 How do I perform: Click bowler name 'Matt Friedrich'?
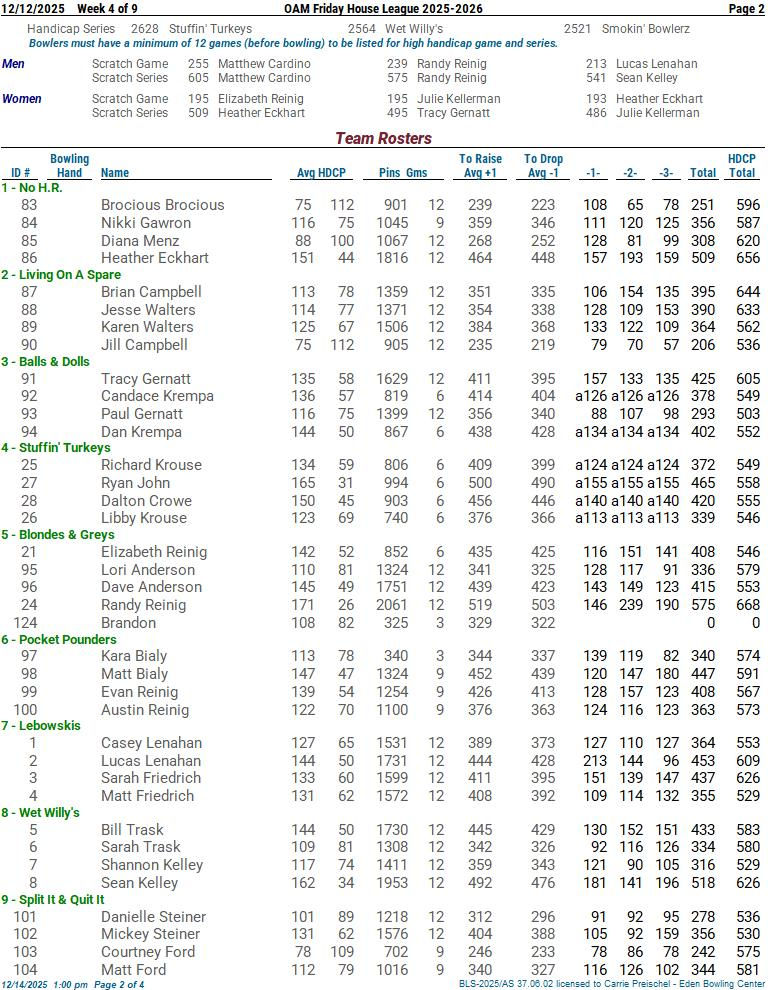coord(148,796)
